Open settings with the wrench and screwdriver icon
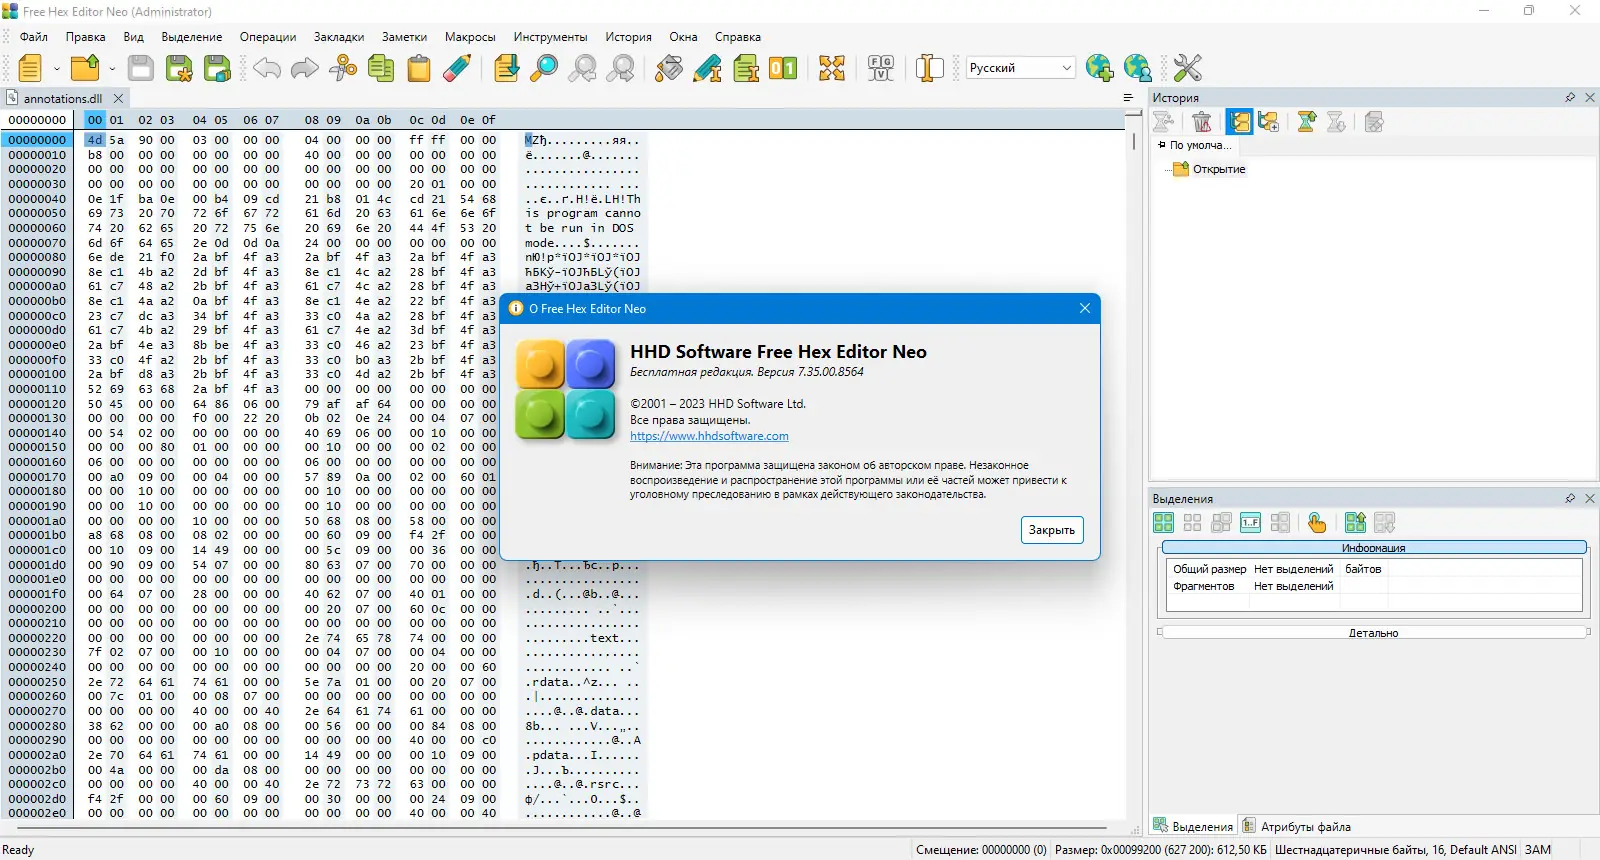The height and width of the screenshot is (860, 1600). point(1188,68)
